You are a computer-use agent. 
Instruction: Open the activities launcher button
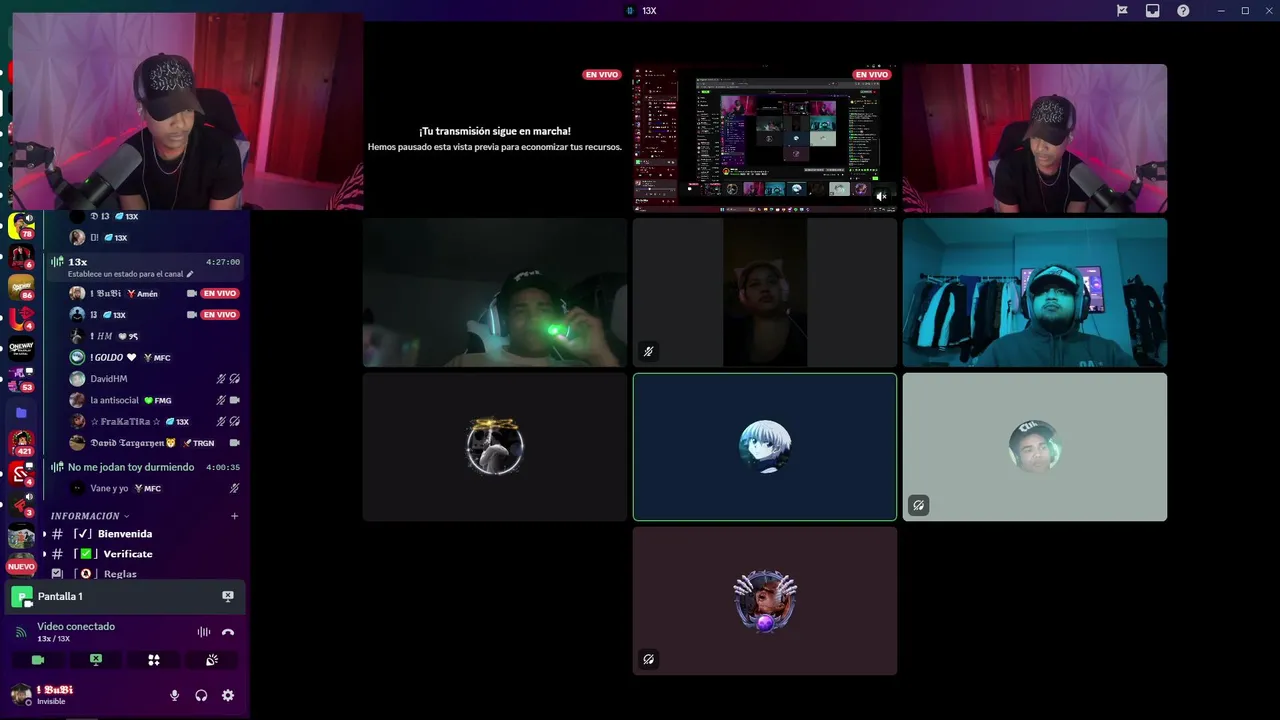pyautogui.click(x=154, y=660)
